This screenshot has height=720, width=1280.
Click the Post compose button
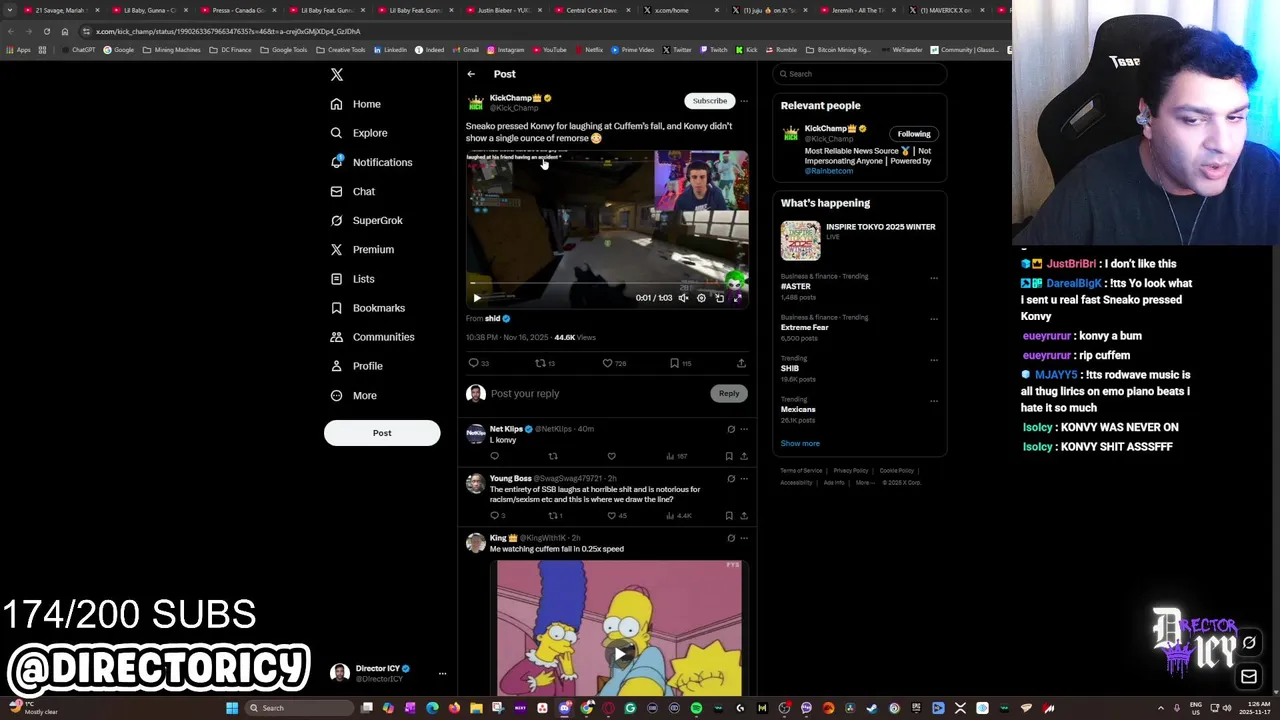click(x=382, y=433)
